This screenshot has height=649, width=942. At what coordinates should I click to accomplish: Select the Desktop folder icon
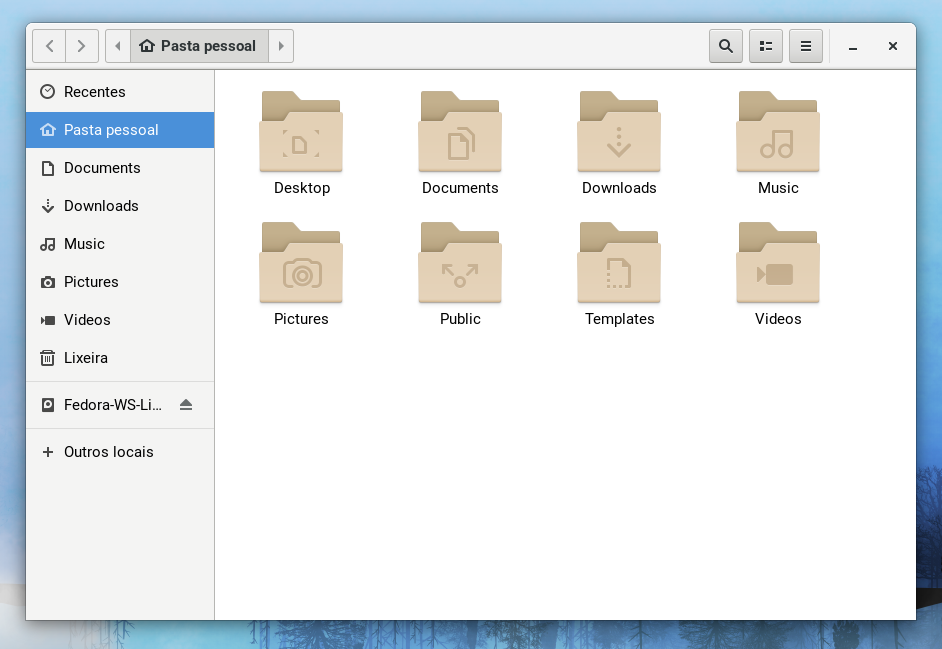pyautogui.click(x=301, y=132)
